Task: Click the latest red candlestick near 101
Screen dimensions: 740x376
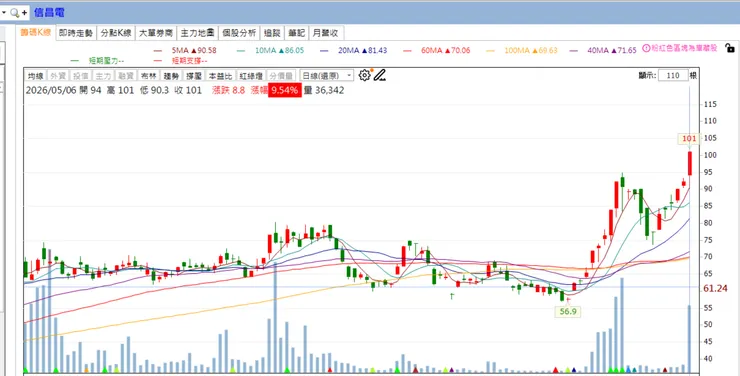Action: 690,163
